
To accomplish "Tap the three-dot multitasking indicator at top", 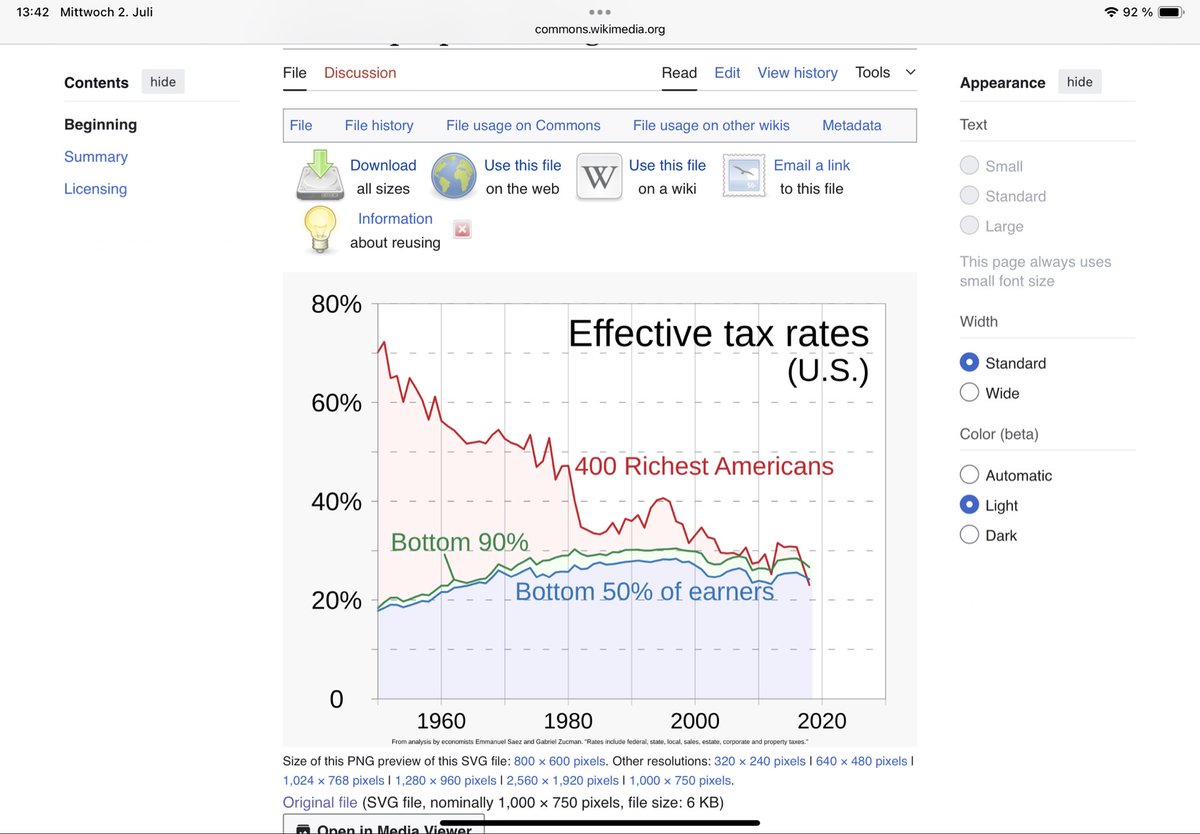I will point(600,12).
